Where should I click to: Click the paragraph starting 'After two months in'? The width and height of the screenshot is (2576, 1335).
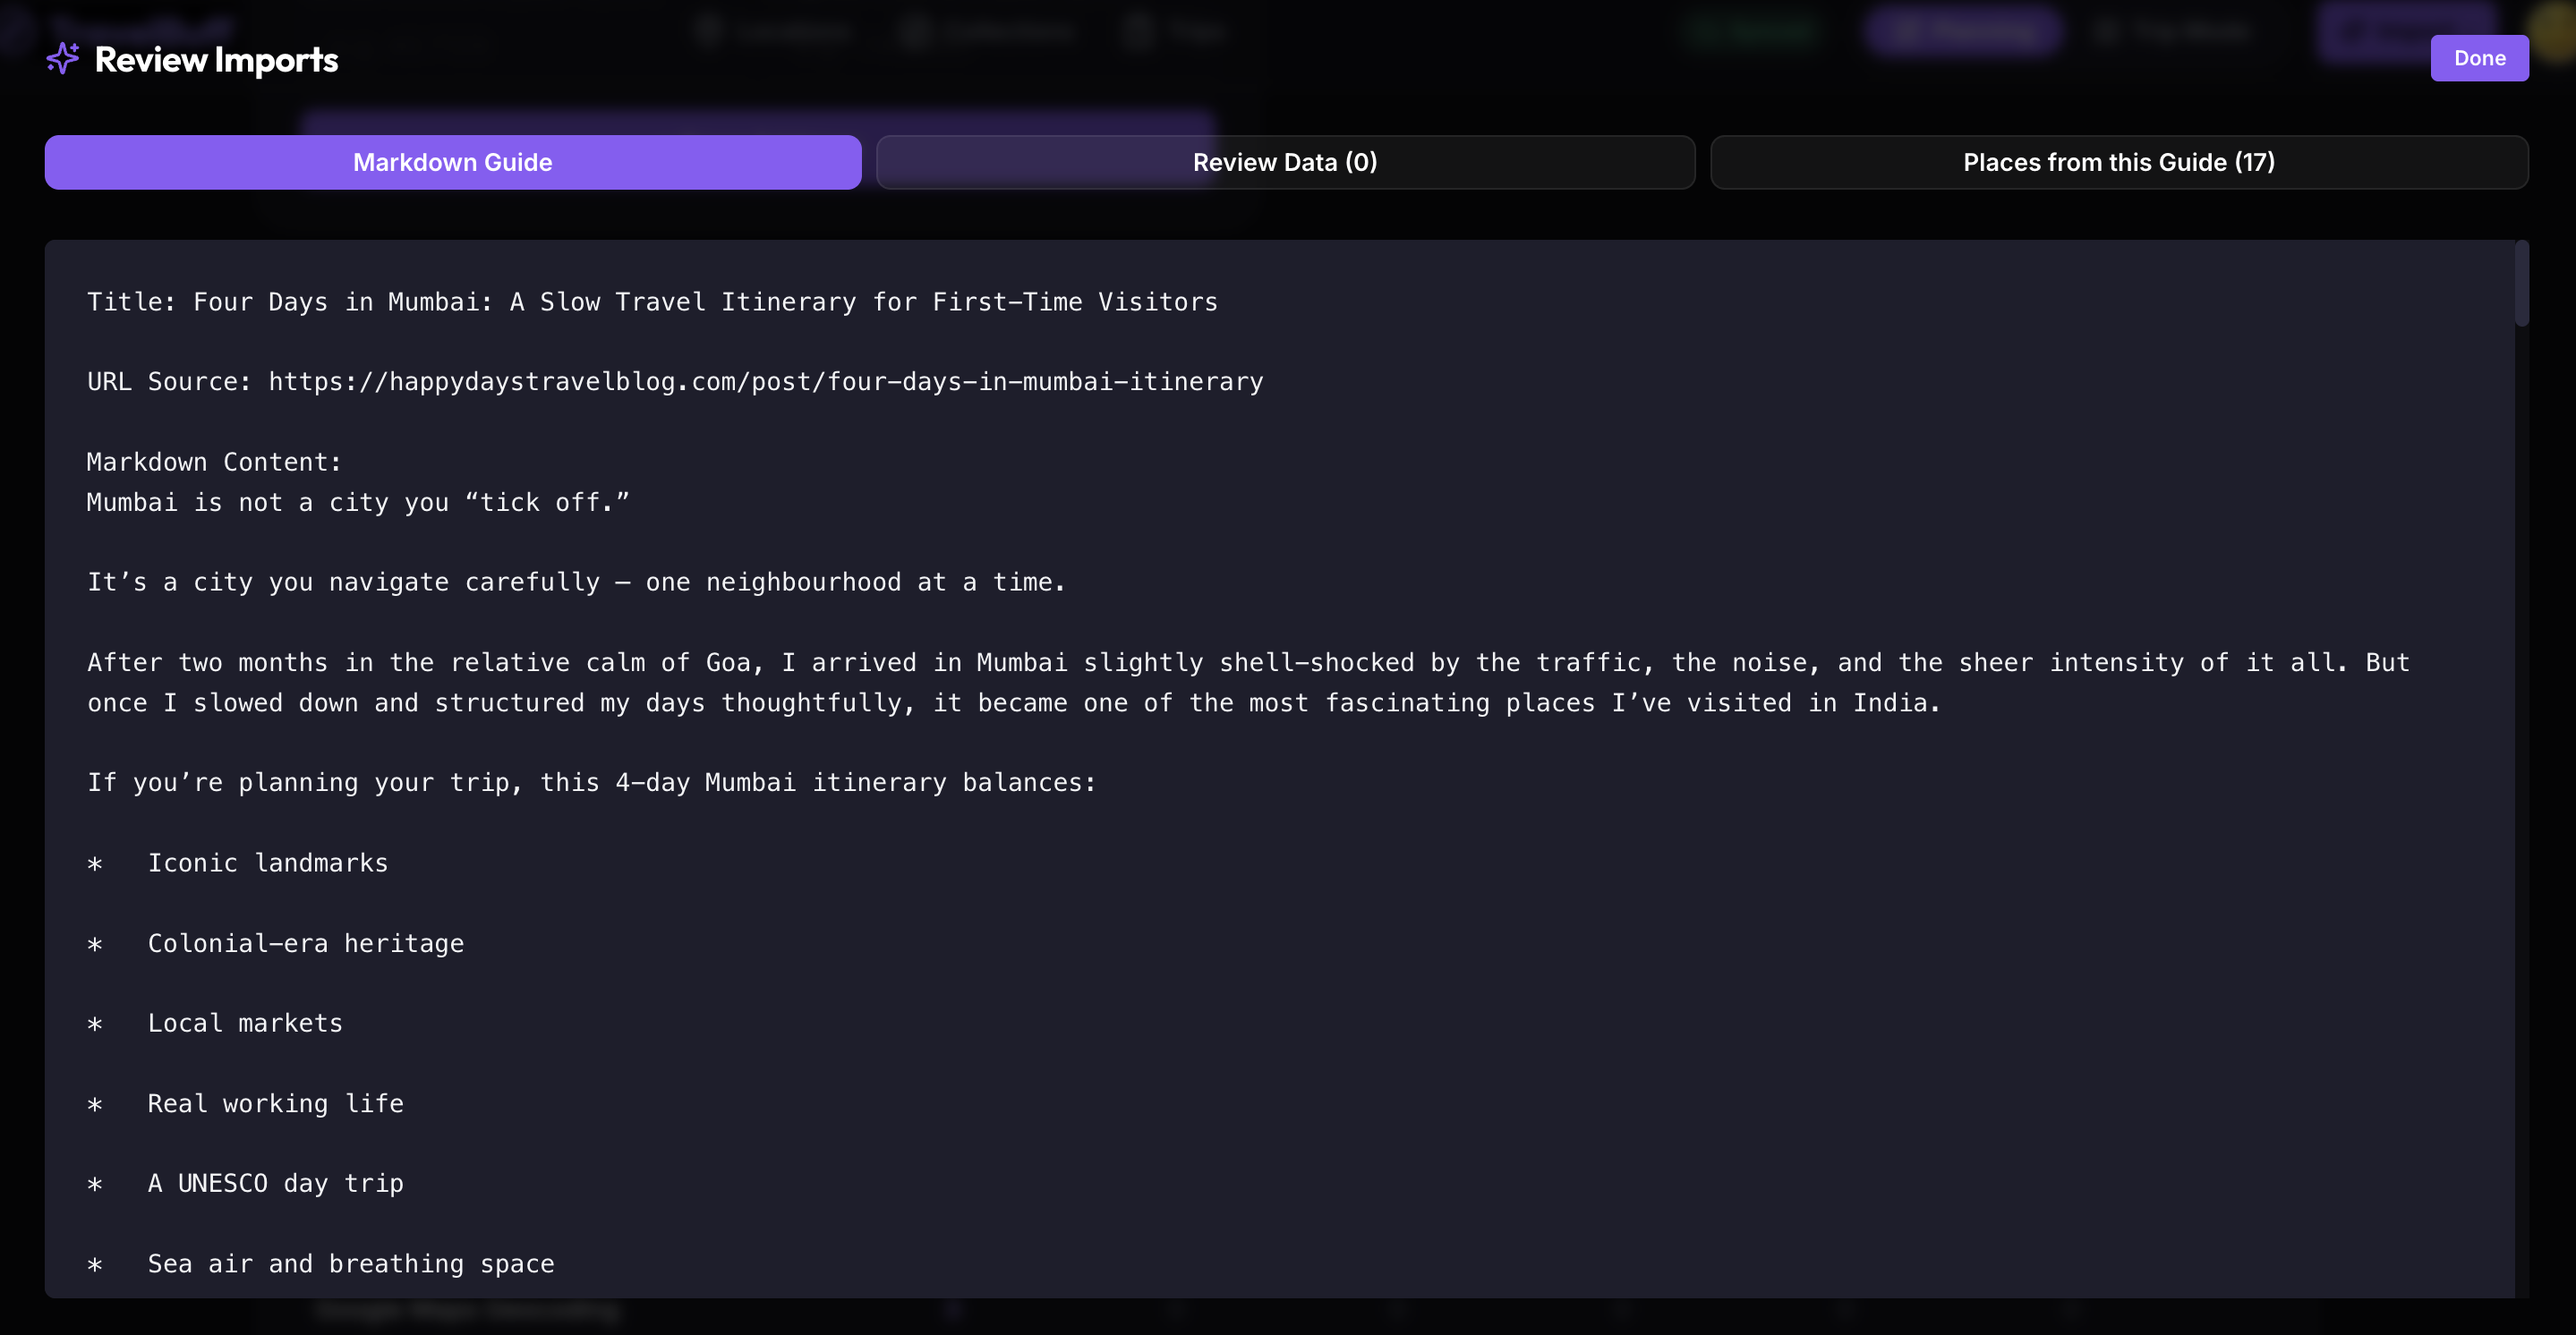(x=1248, y=682)
